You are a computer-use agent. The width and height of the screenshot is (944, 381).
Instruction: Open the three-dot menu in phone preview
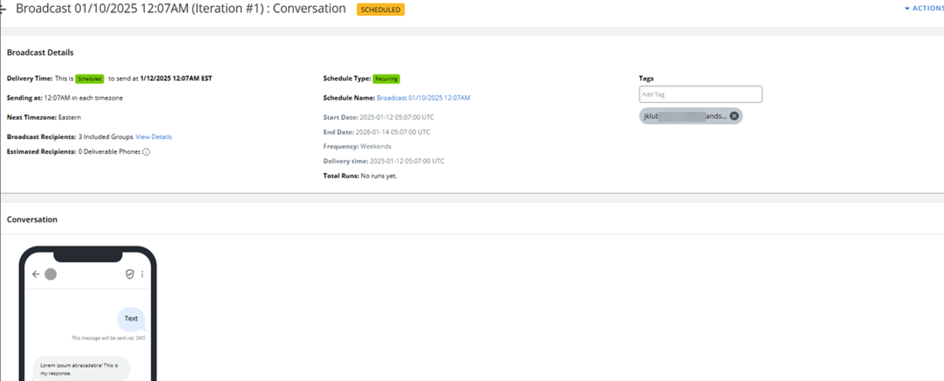(143, 274)
